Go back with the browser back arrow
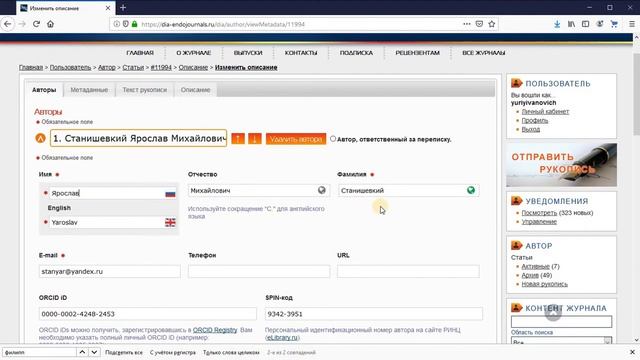Viewport: 640px width, 360px height. click(7, 24)
